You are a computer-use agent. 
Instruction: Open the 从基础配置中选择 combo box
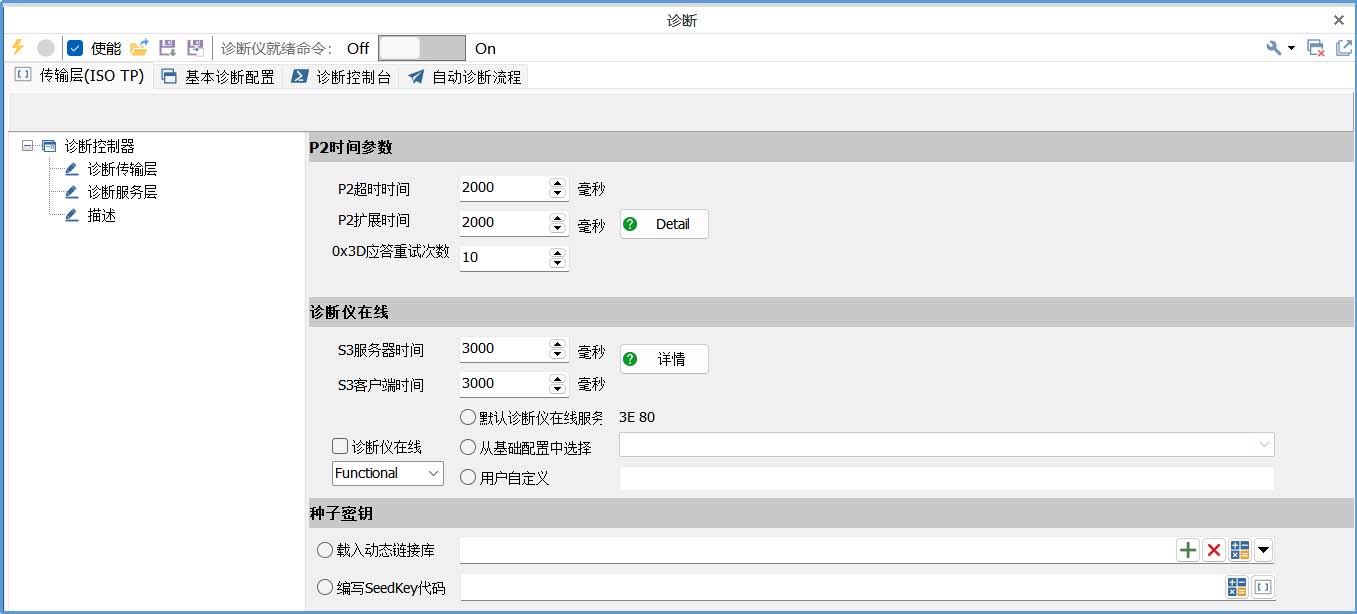click(x=947, y=444)
